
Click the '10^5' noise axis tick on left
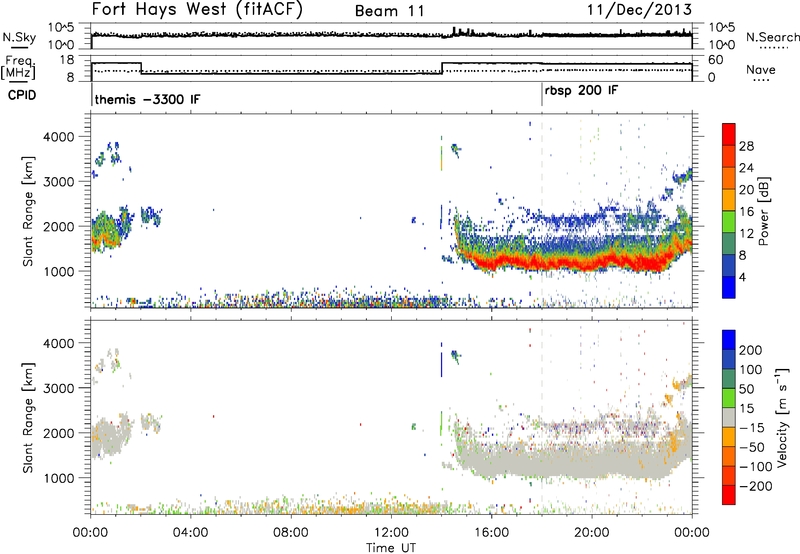tap(61, 28)
